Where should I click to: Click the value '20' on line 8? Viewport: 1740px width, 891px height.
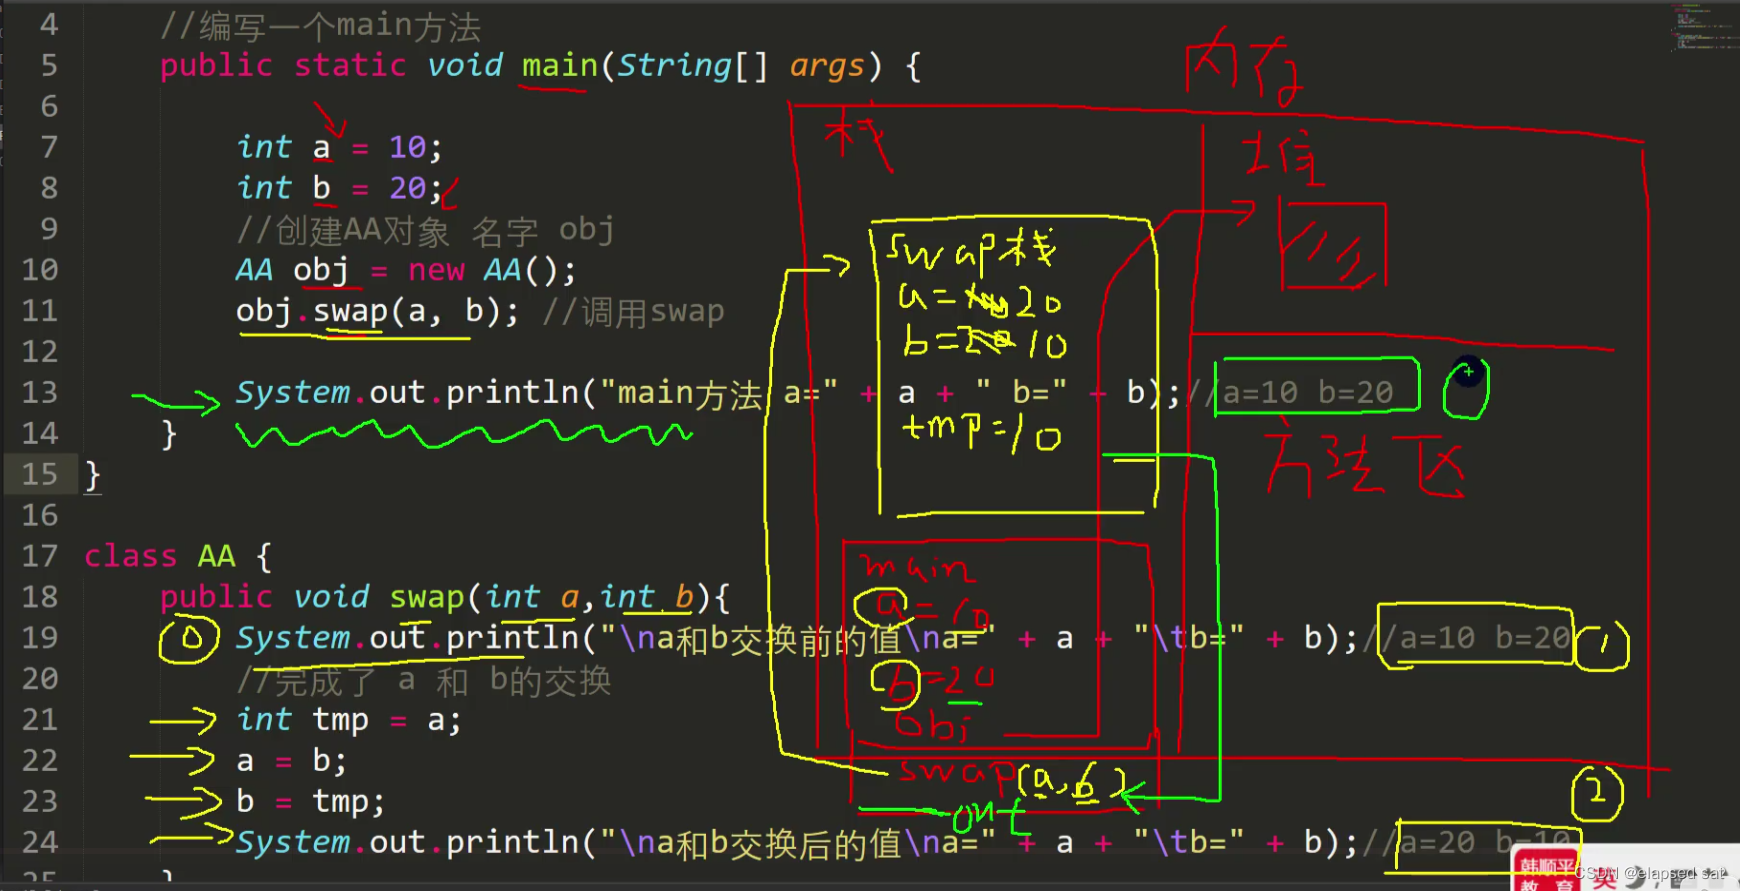(x=407, y=188)
